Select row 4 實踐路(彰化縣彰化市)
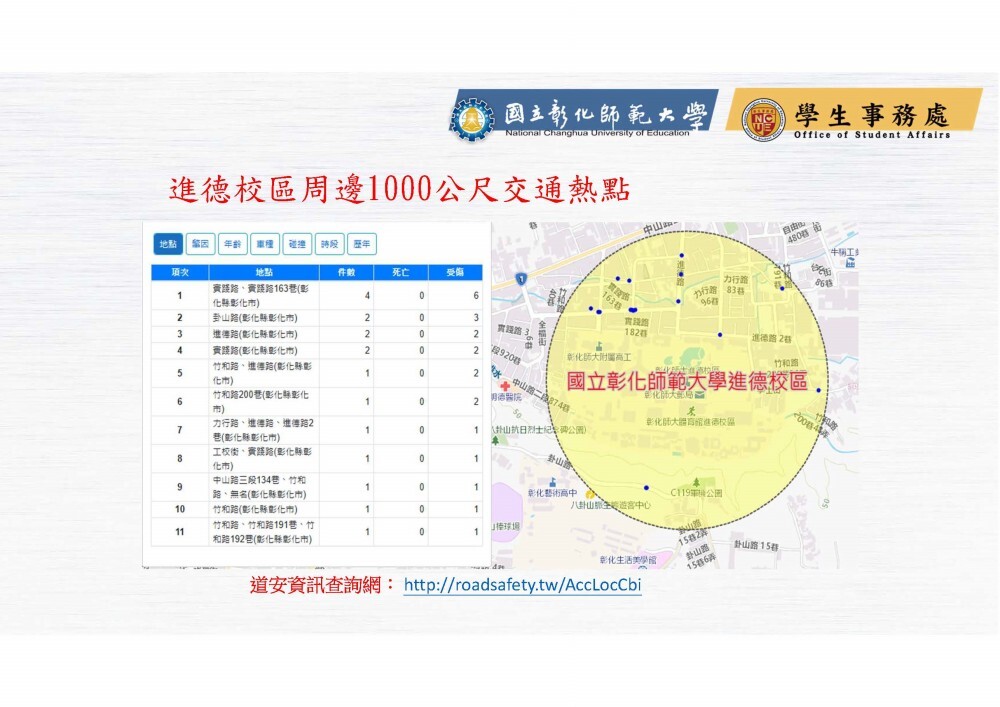 [x=316, y=351]
